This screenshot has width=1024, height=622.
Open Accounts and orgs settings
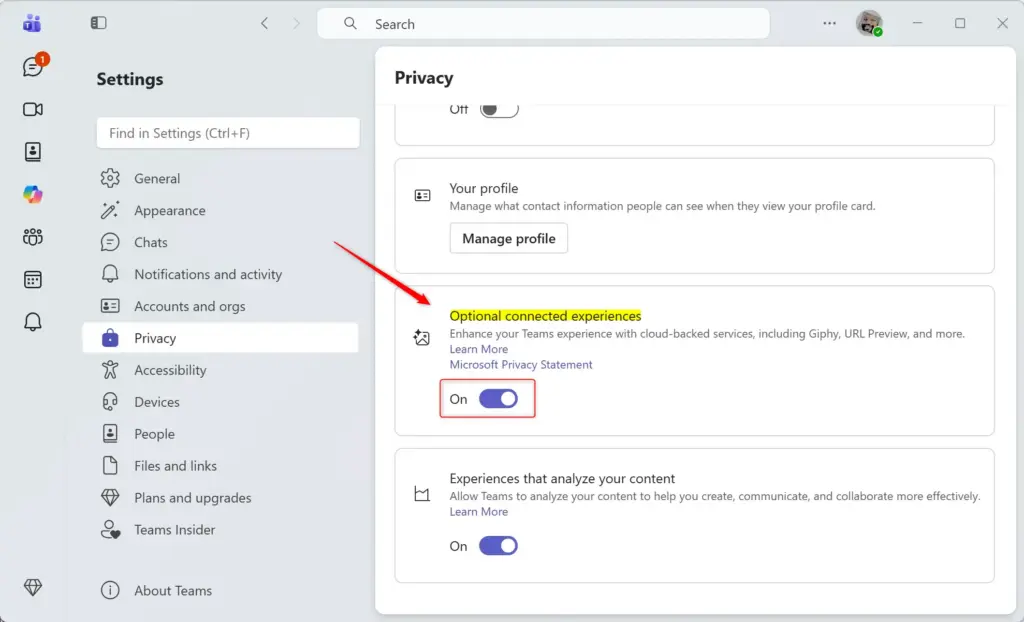(221, 306)
